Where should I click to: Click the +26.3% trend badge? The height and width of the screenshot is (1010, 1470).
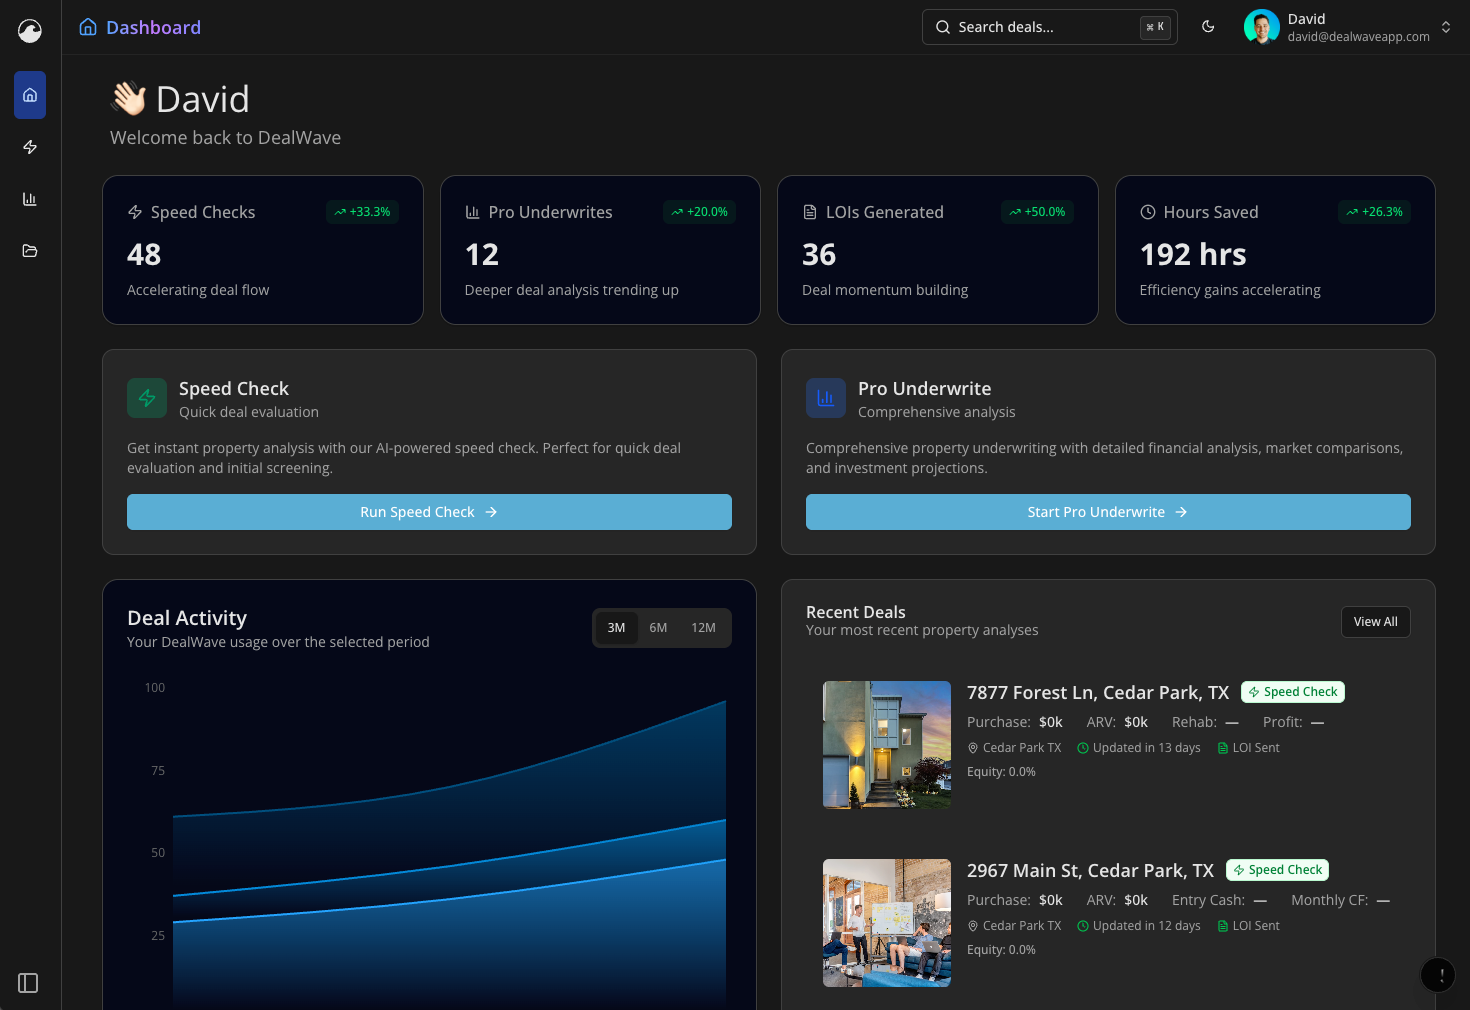coord(1374,212)
